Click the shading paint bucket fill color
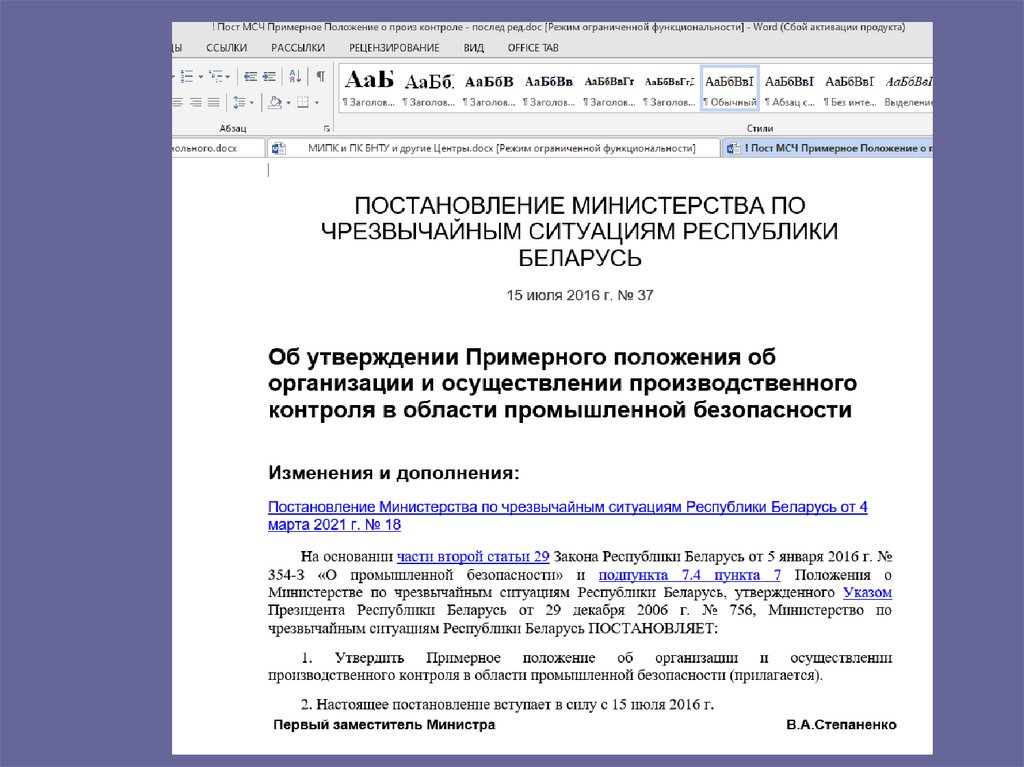This screenshot has width=1024, height=767. 273,102
